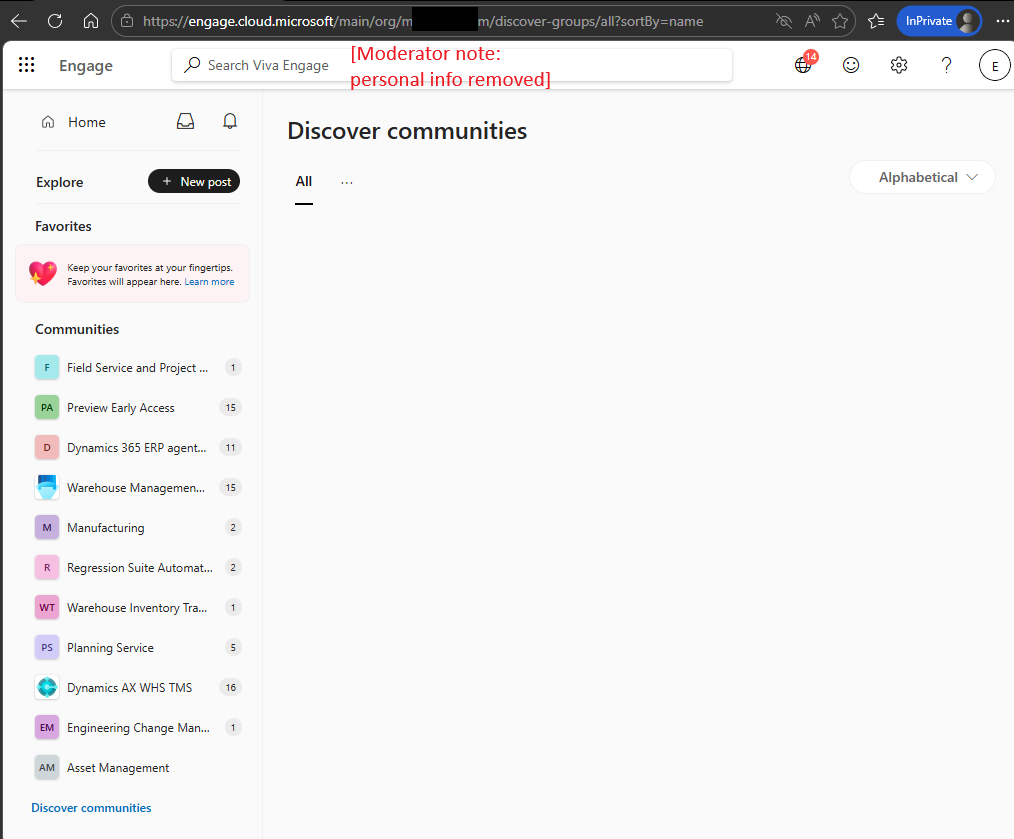Open the Help question mark icon
Screen dimensions: 1014x839
pyautogui.click(x=946, y=65)
